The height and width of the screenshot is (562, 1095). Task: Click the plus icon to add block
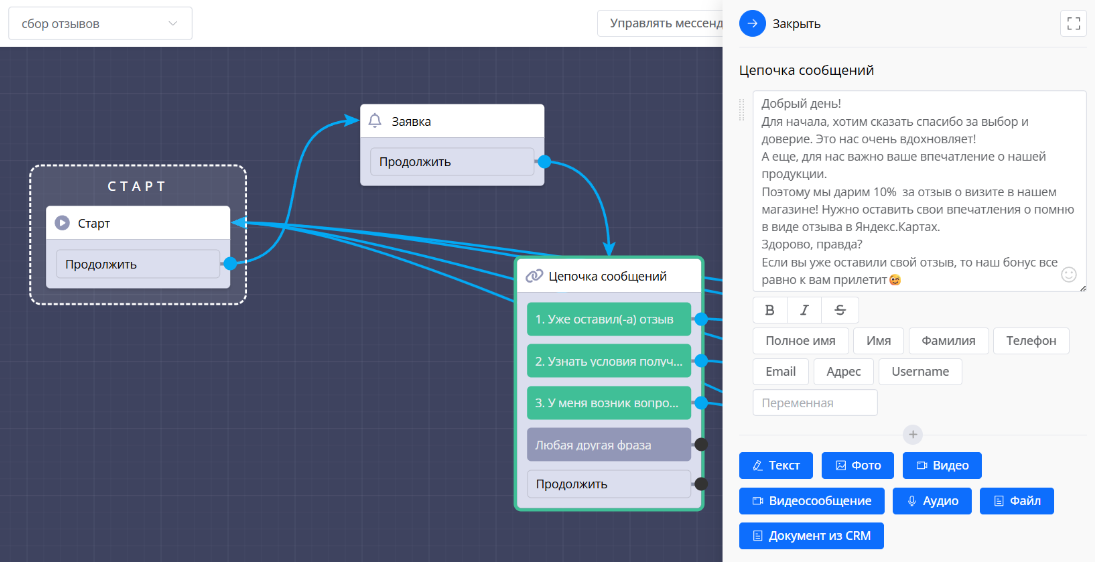(x=913, y=435)
